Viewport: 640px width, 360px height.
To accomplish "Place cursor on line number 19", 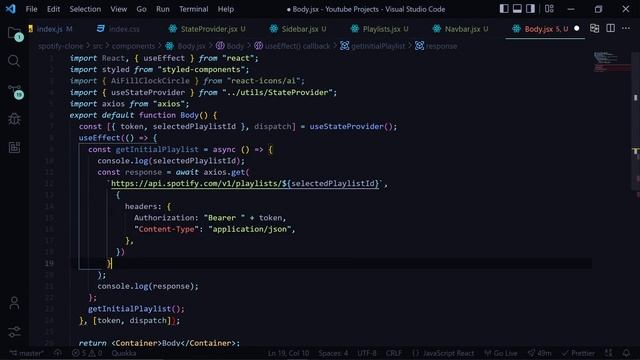I will pyautogui.click(x=49, y=263).
